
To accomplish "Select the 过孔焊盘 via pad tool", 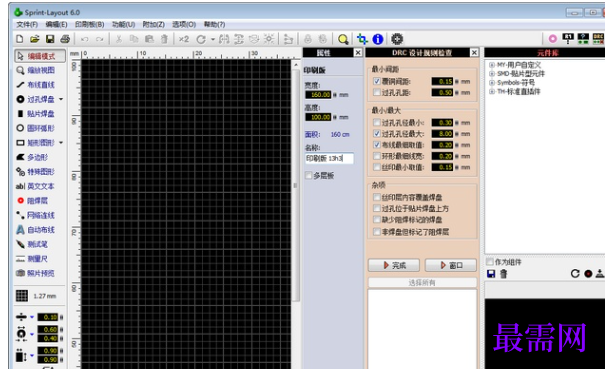I will coord(35,99).
